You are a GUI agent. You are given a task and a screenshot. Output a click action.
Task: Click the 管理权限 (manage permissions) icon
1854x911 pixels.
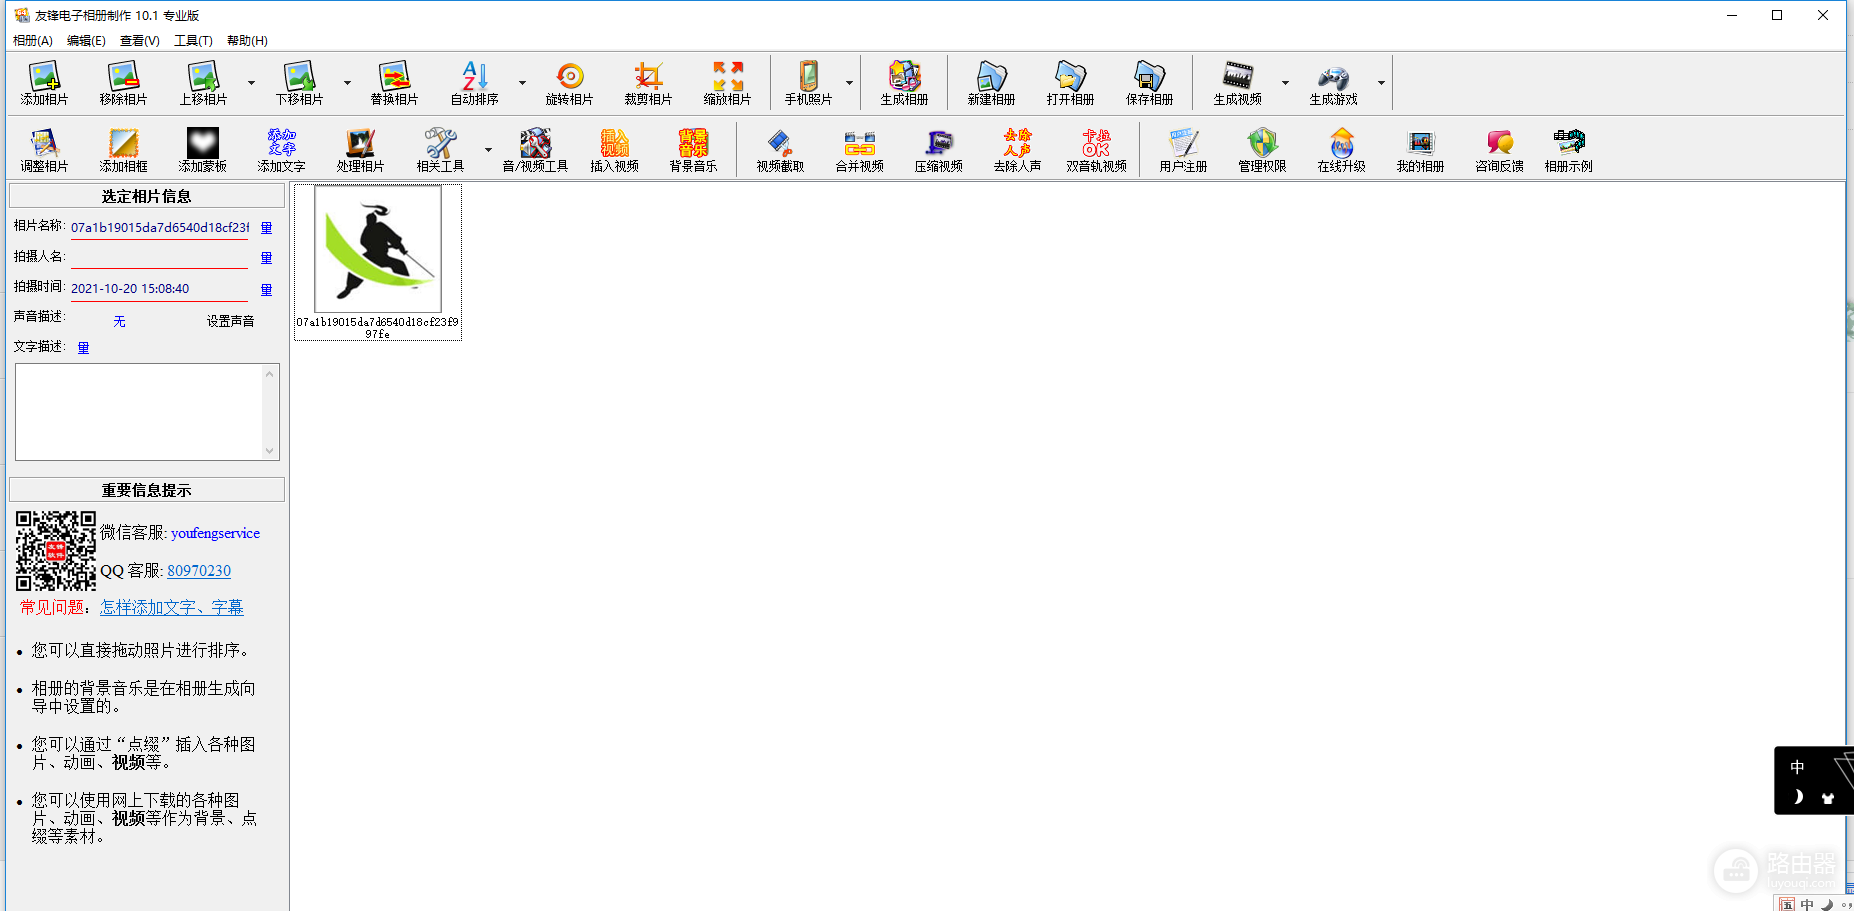click(x=1262, y=150)
